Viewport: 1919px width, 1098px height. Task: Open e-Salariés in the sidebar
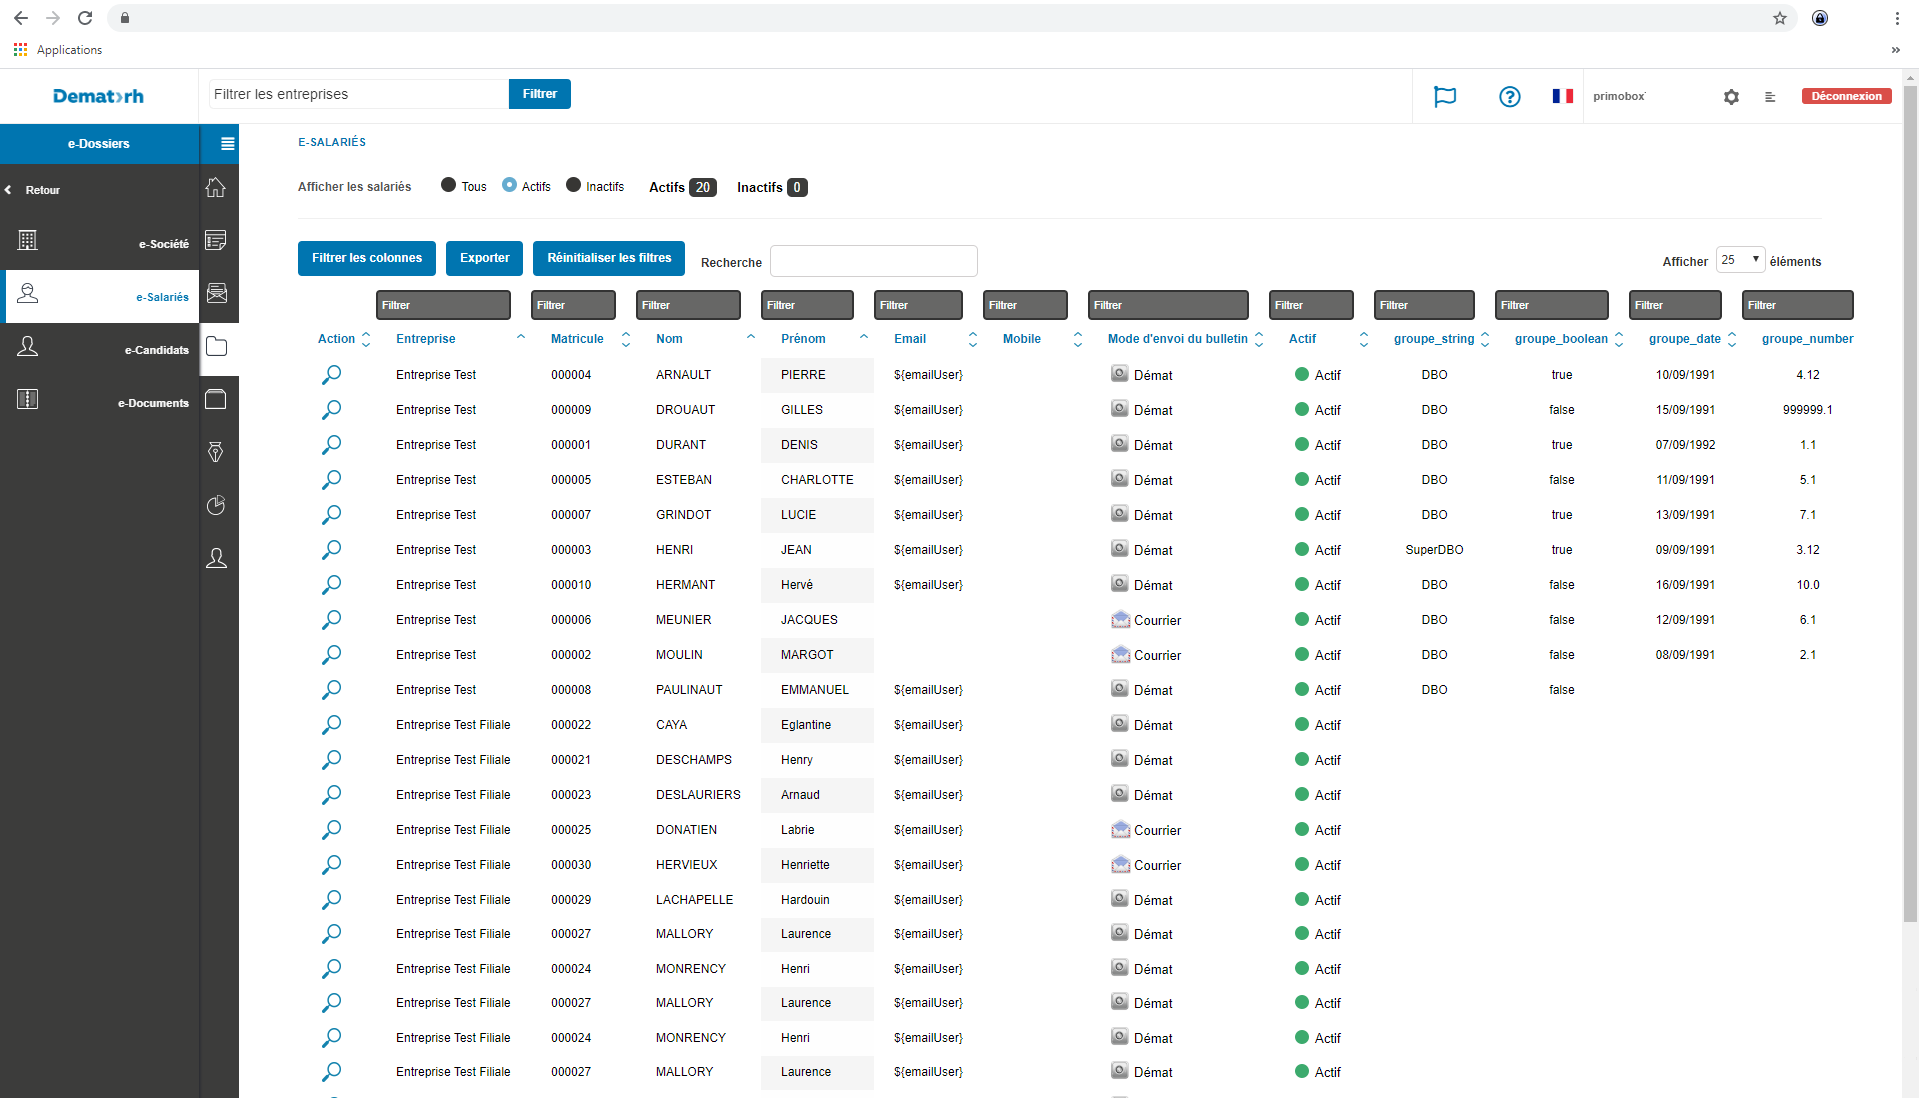point(100,296)
